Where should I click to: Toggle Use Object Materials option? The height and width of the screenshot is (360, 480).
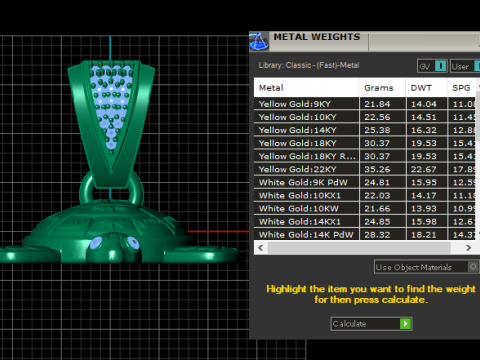(427, 267)
